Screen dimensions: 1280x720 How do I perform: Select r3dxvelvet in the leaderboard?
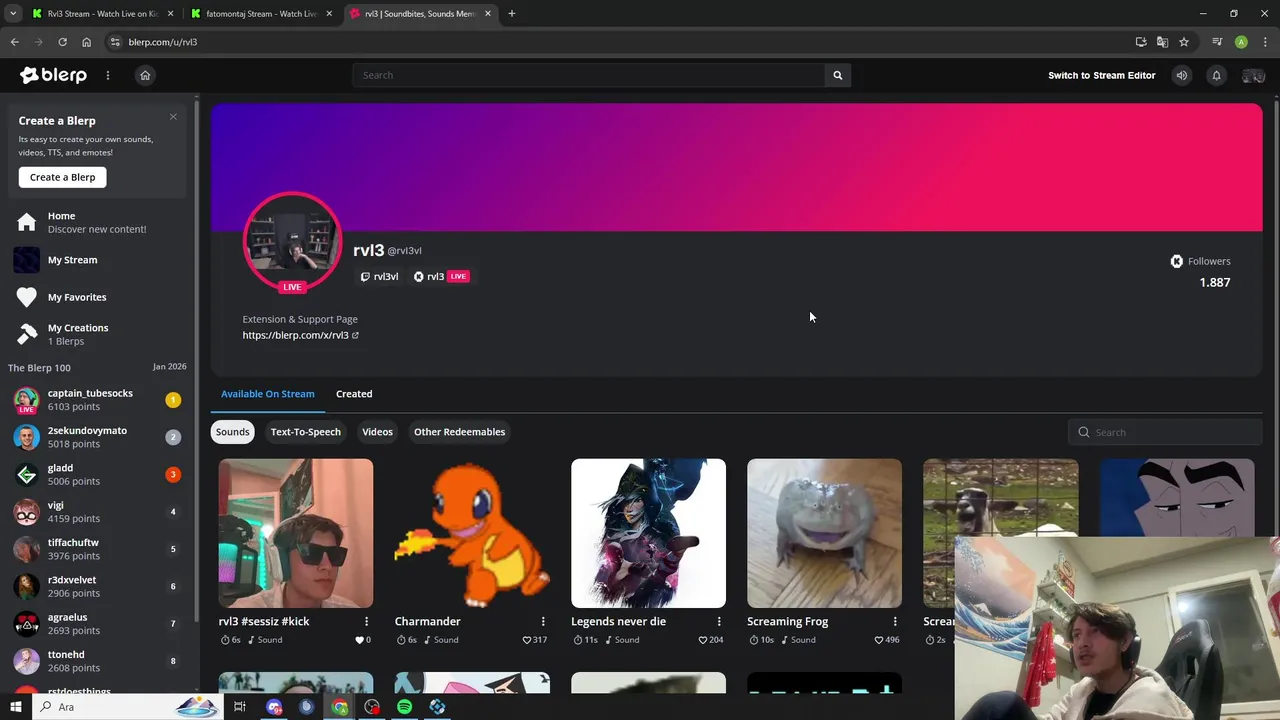tap(97, 586)
